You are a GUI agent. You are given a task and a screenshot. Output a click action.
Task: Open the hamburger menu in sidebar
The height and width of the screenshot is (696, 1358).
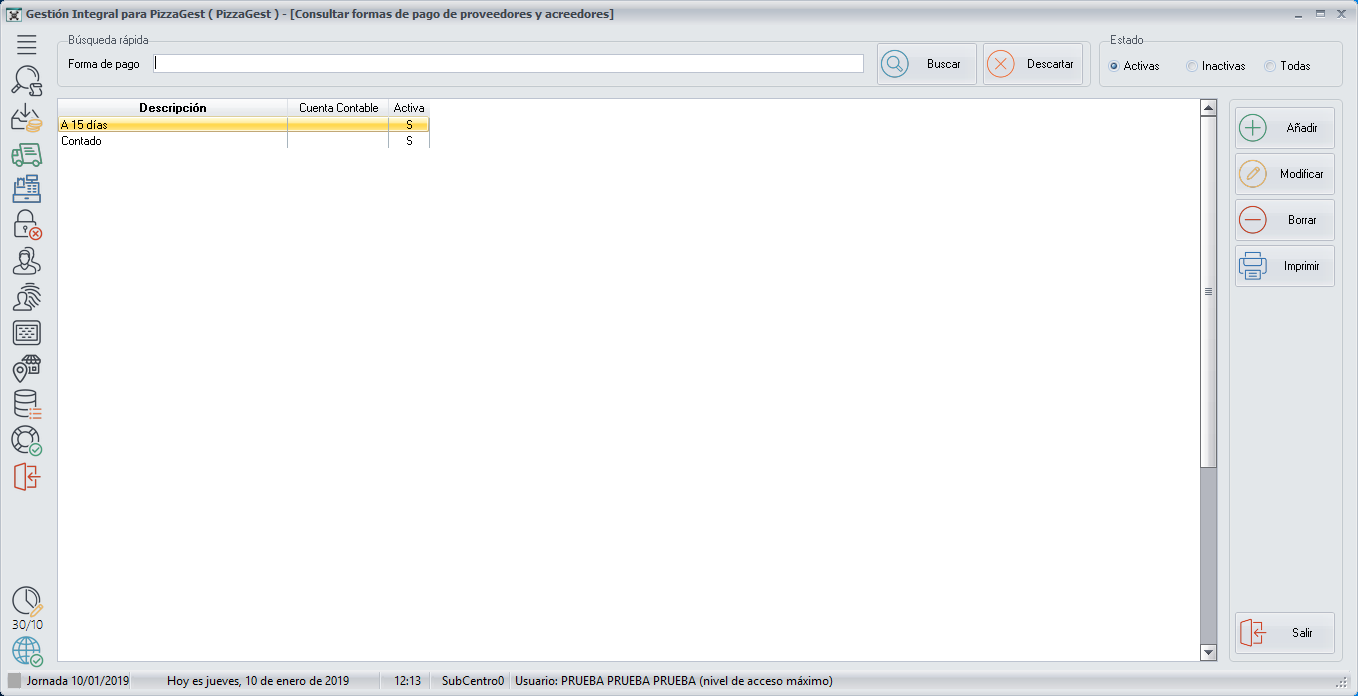pos(27,44)
